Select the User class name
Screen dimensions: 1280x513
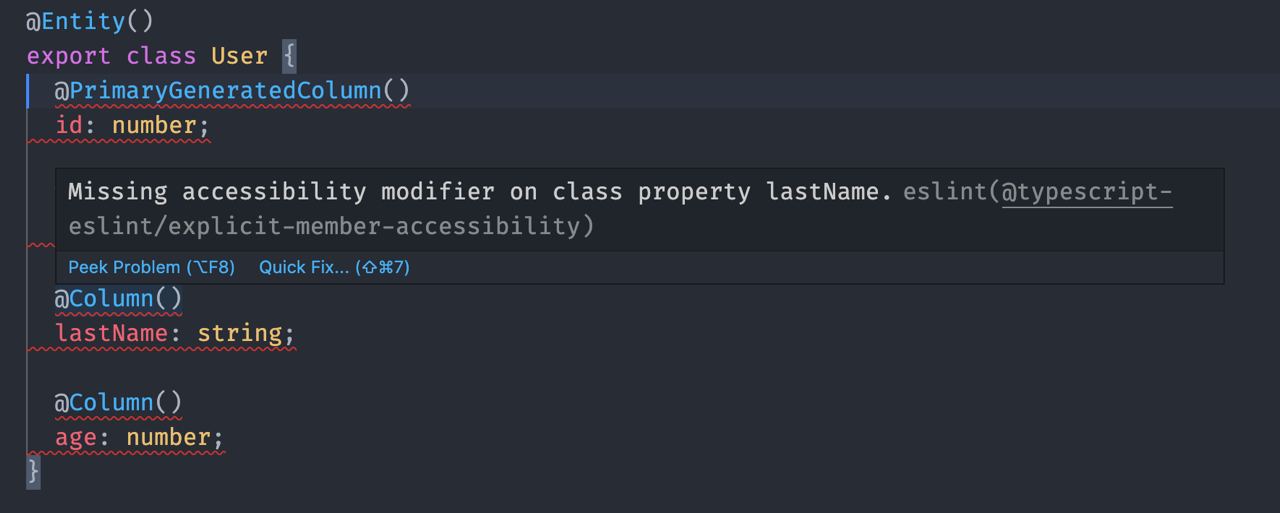pyautogui.click(x=239, y=56)
